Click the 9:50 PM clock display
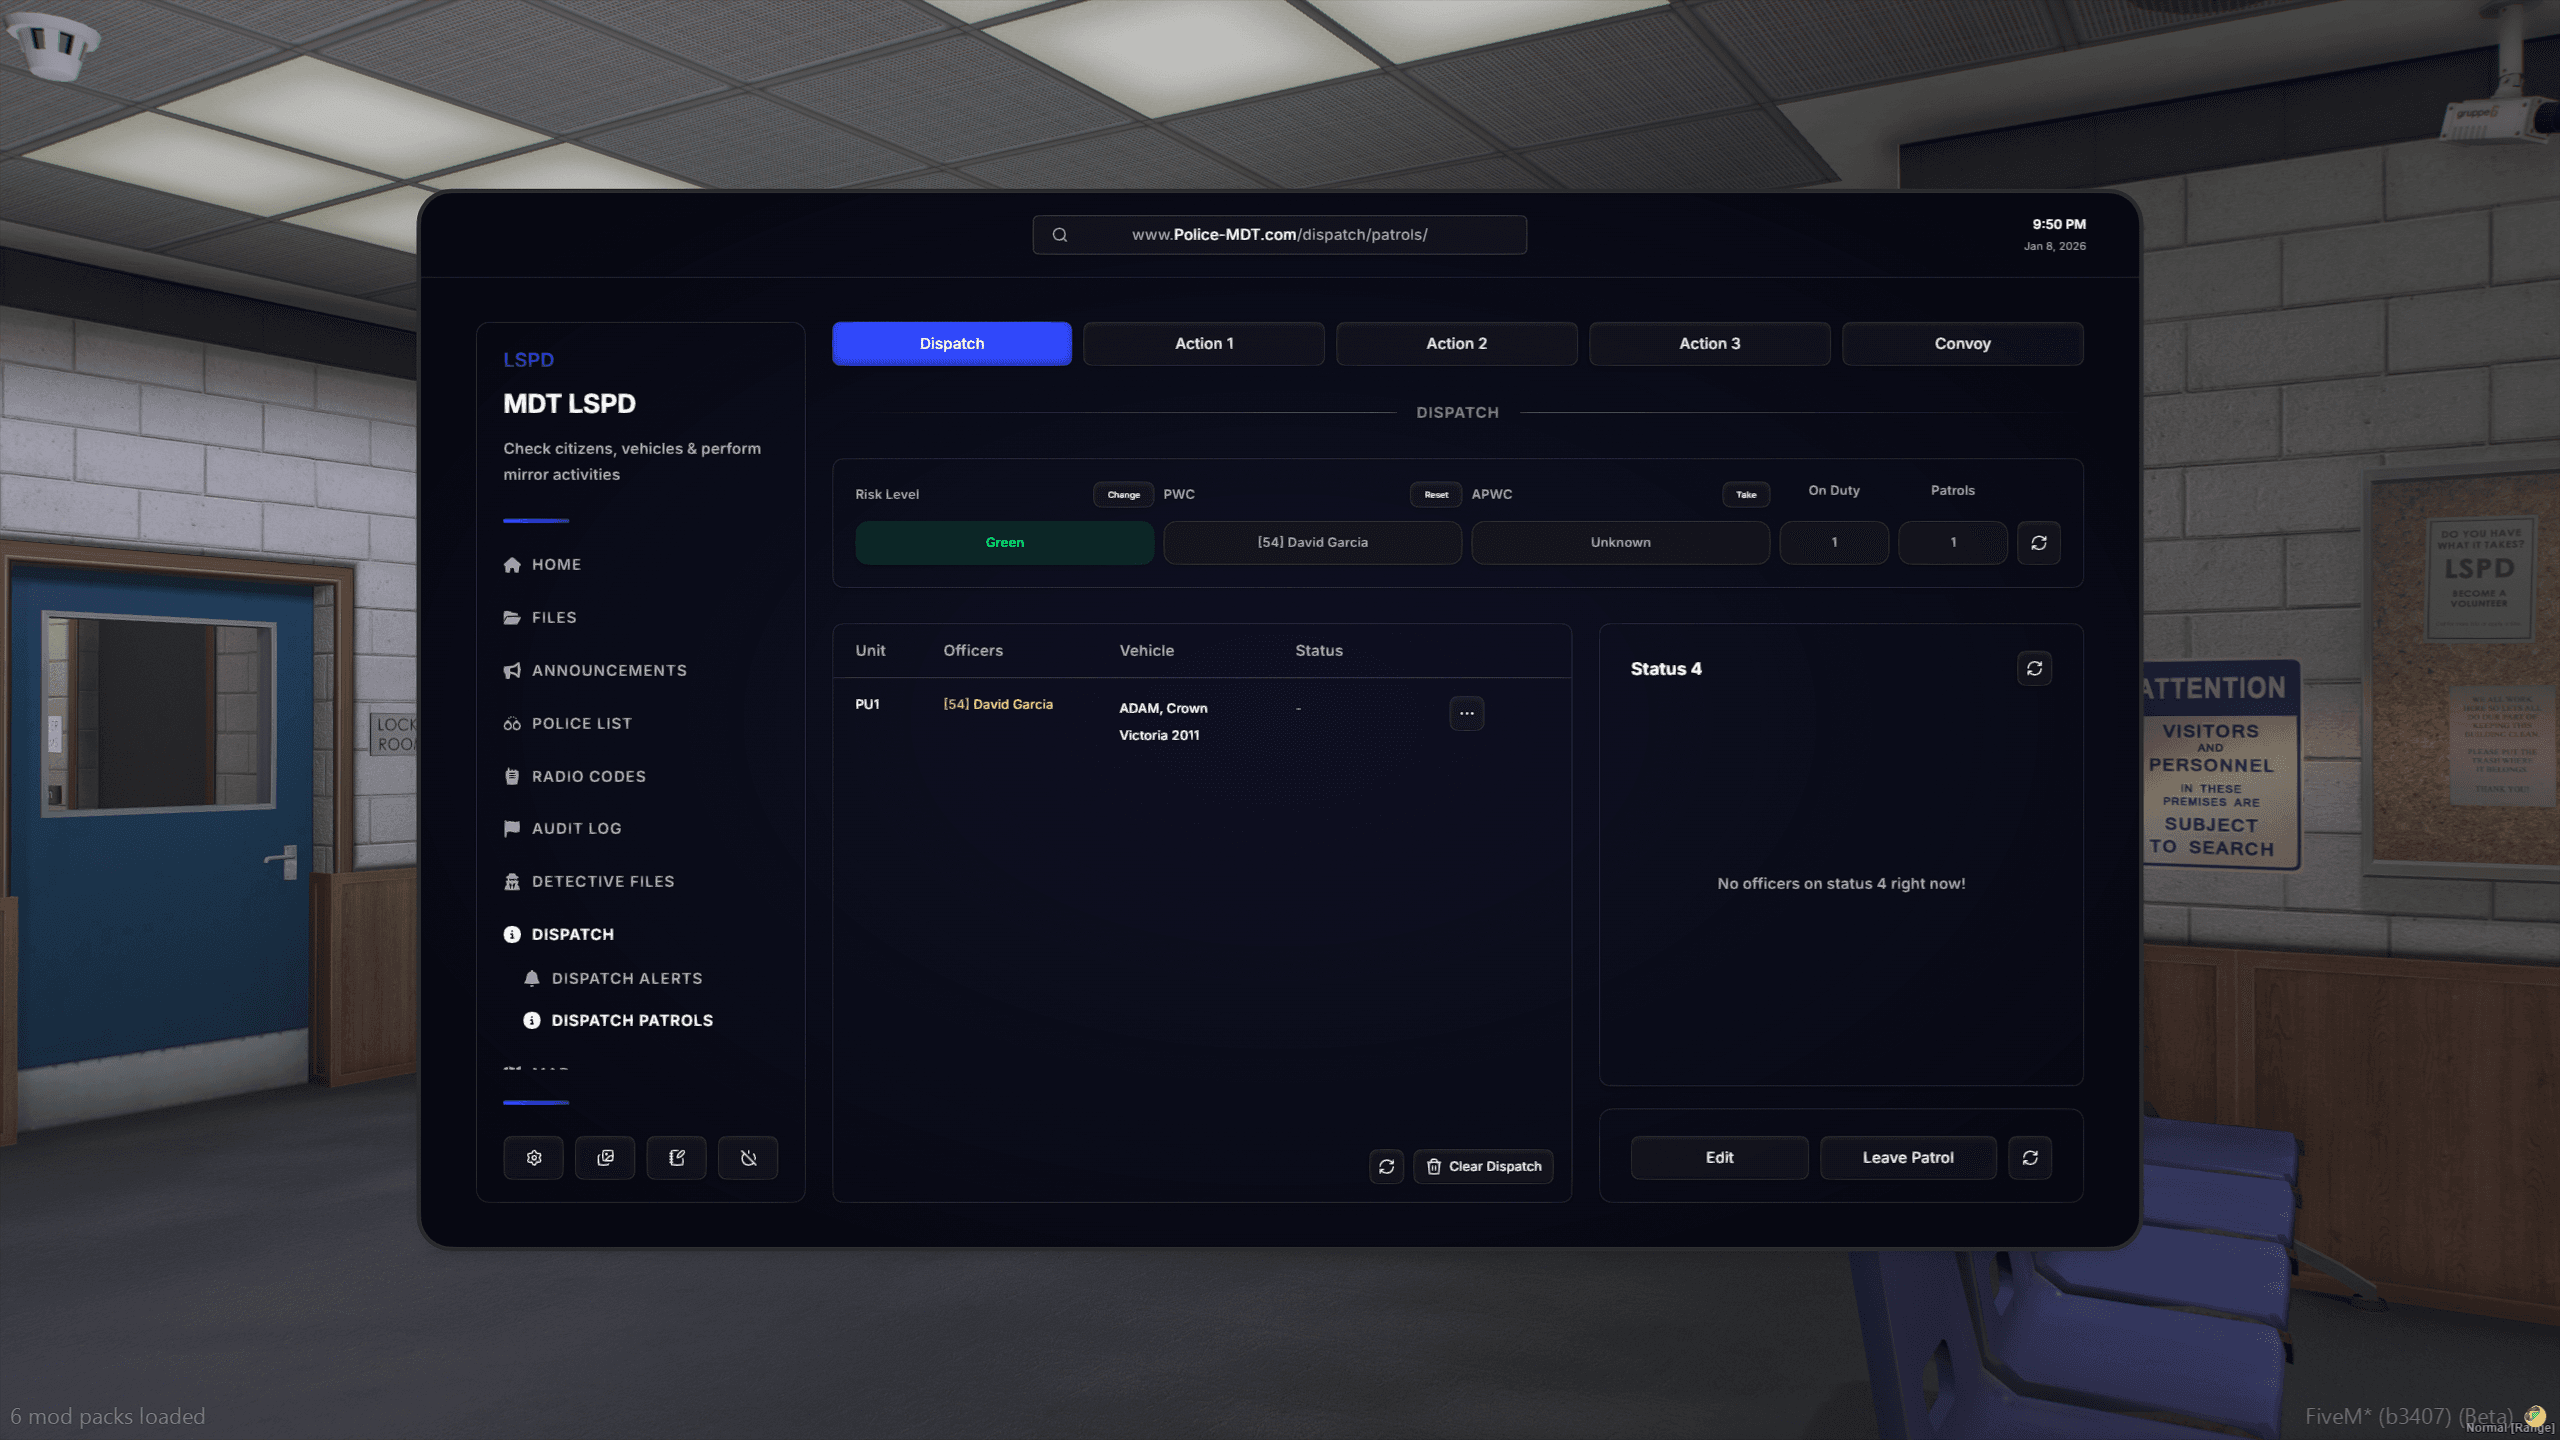The height and width of the screenshot is (1440, 2560). [x=2058, y=224]
